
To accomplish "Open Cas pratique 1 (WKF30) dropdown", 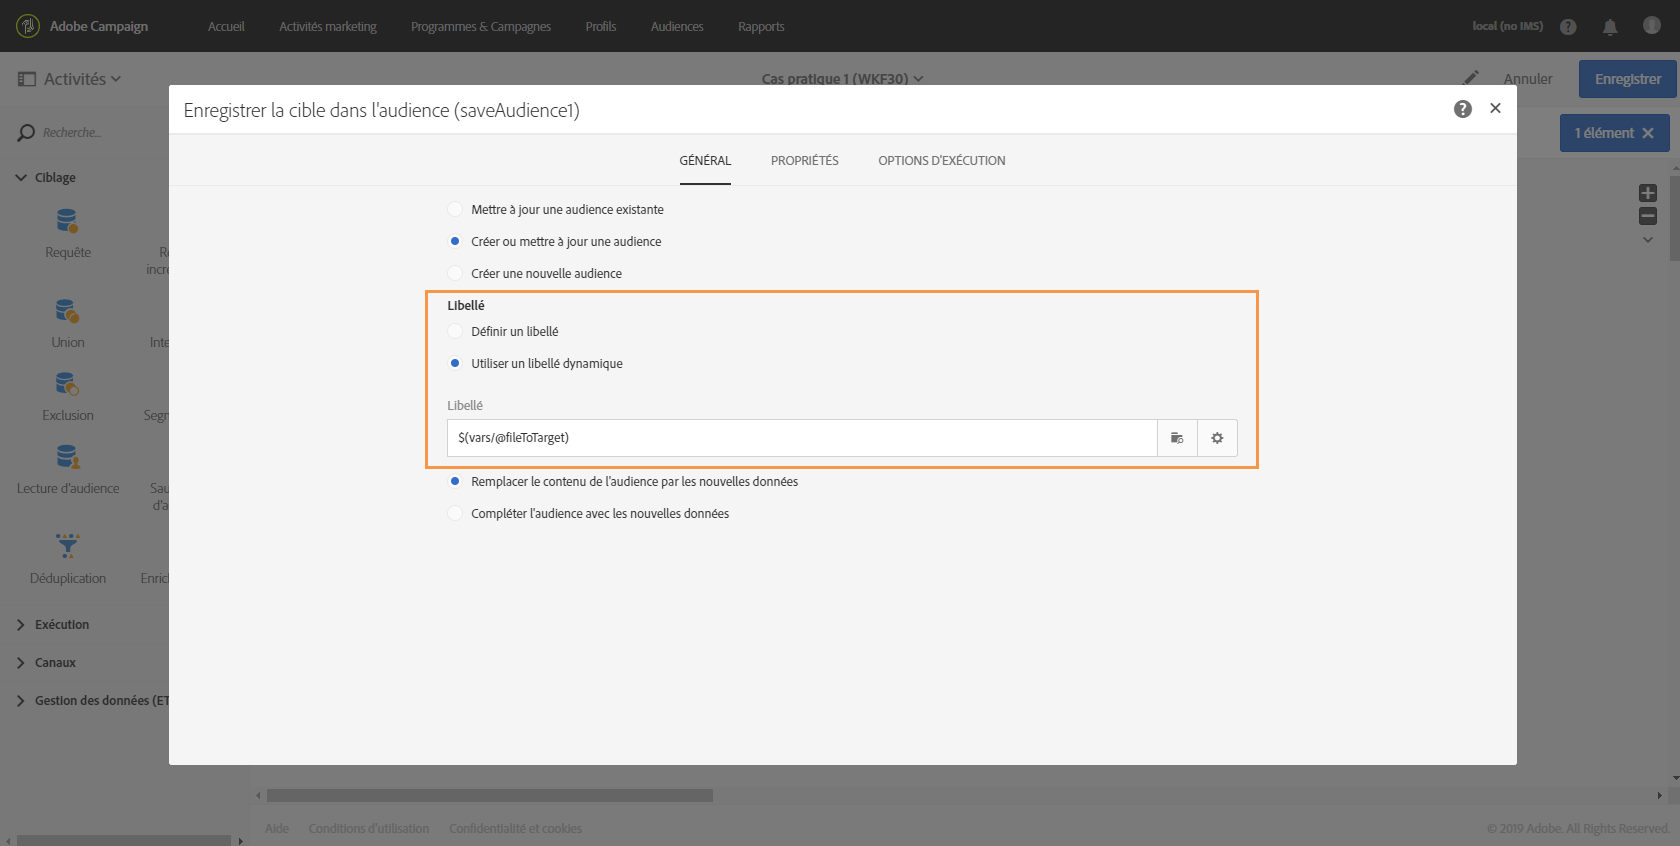I will [842, 78].
